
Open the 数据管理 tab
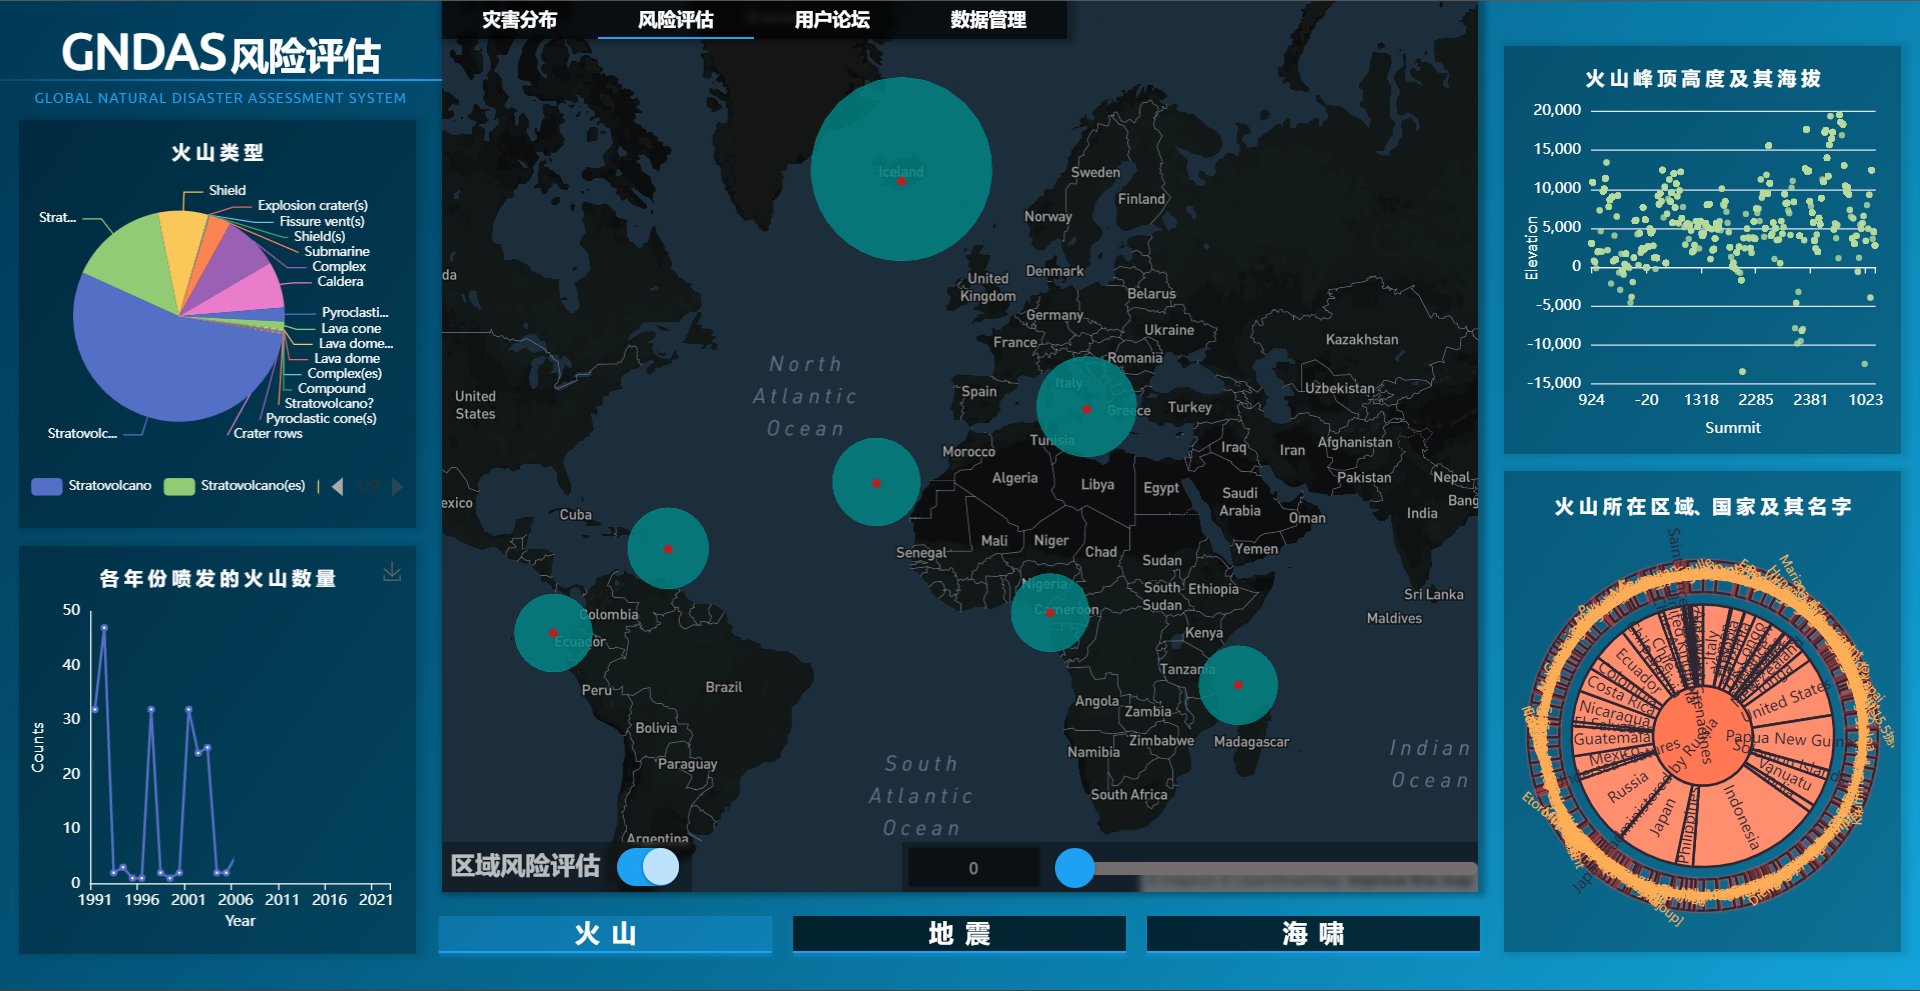988,20
